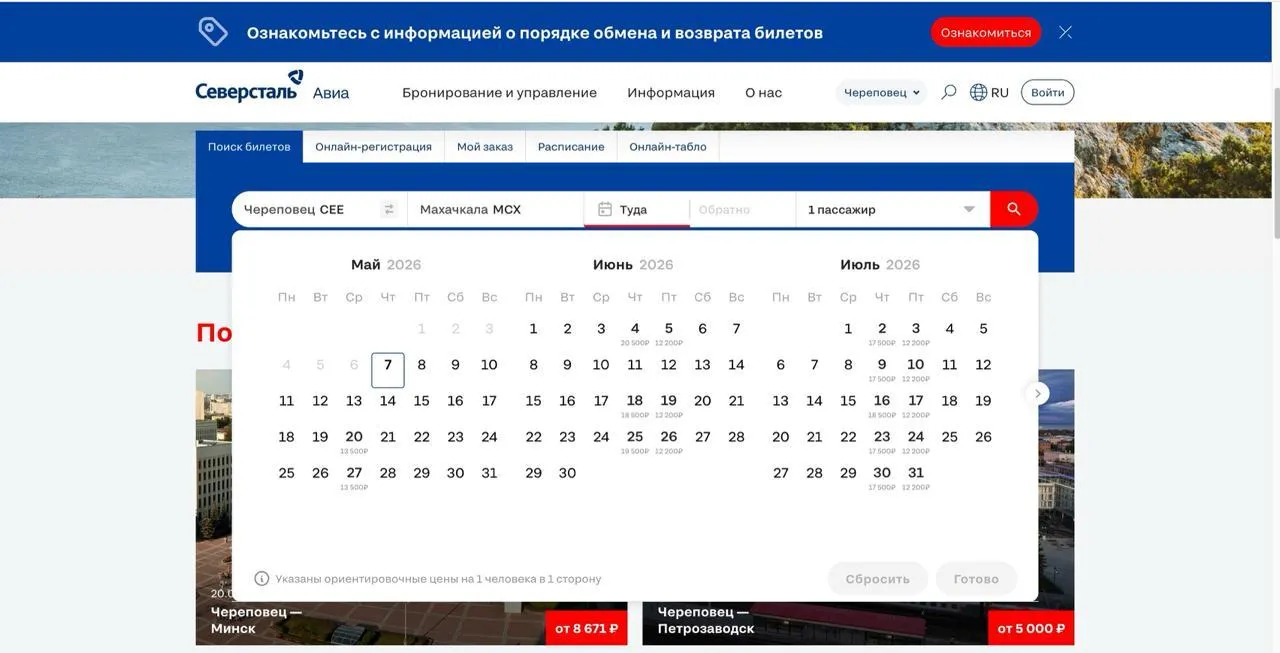The height and width of the screenshot is (653, 1280).
Task: Select July 17 in the calendar
Action: click(916, 405)
